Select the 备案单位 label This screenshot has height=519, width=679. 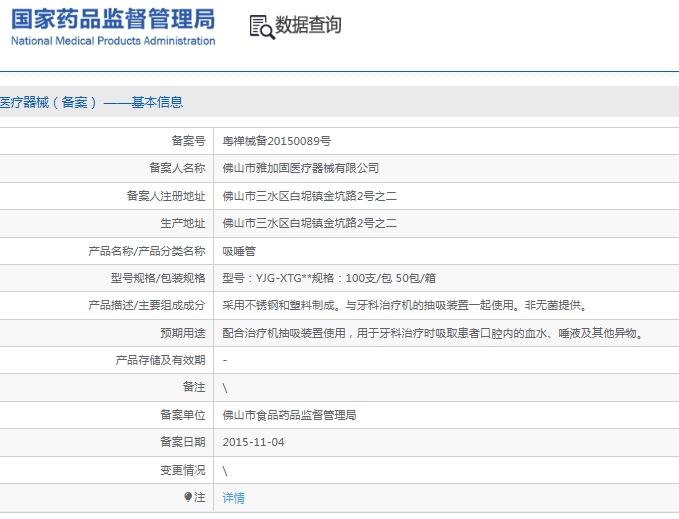(183, 415)
